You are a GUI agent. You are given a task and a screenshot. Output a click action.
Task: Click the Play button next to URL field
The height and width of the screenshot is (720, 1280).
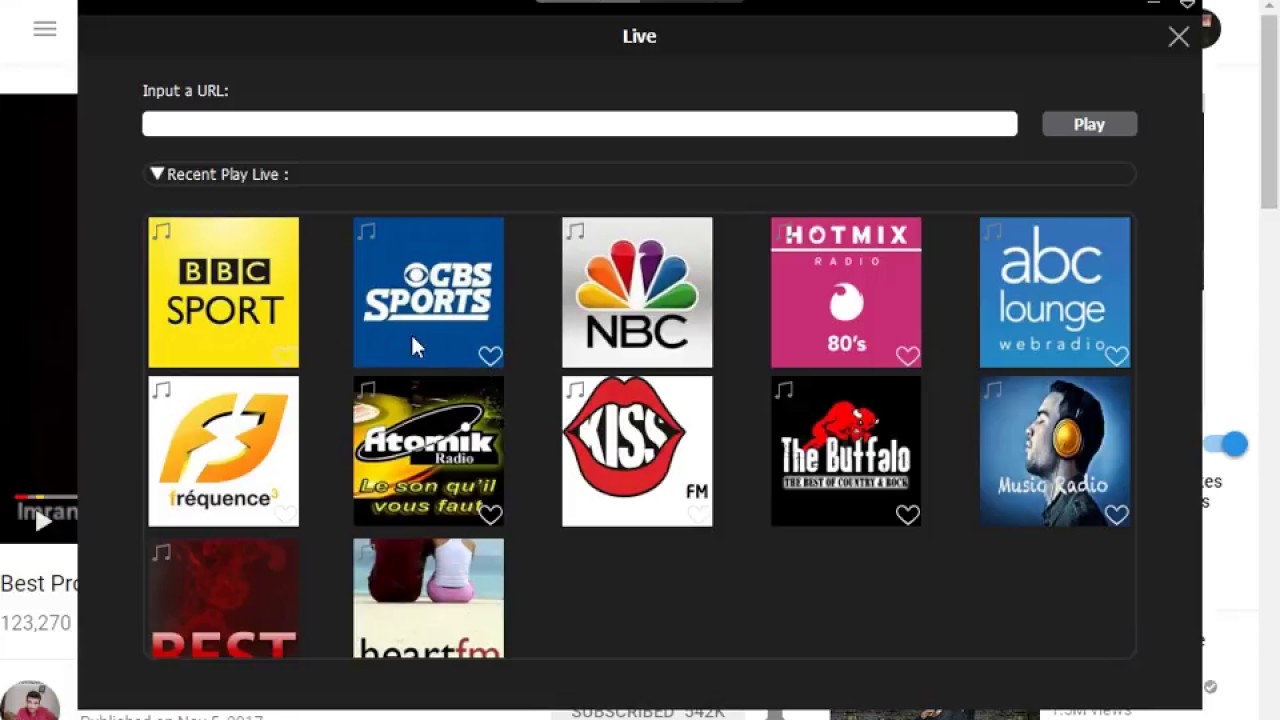pyautogui.click(x=1089, y=124)
